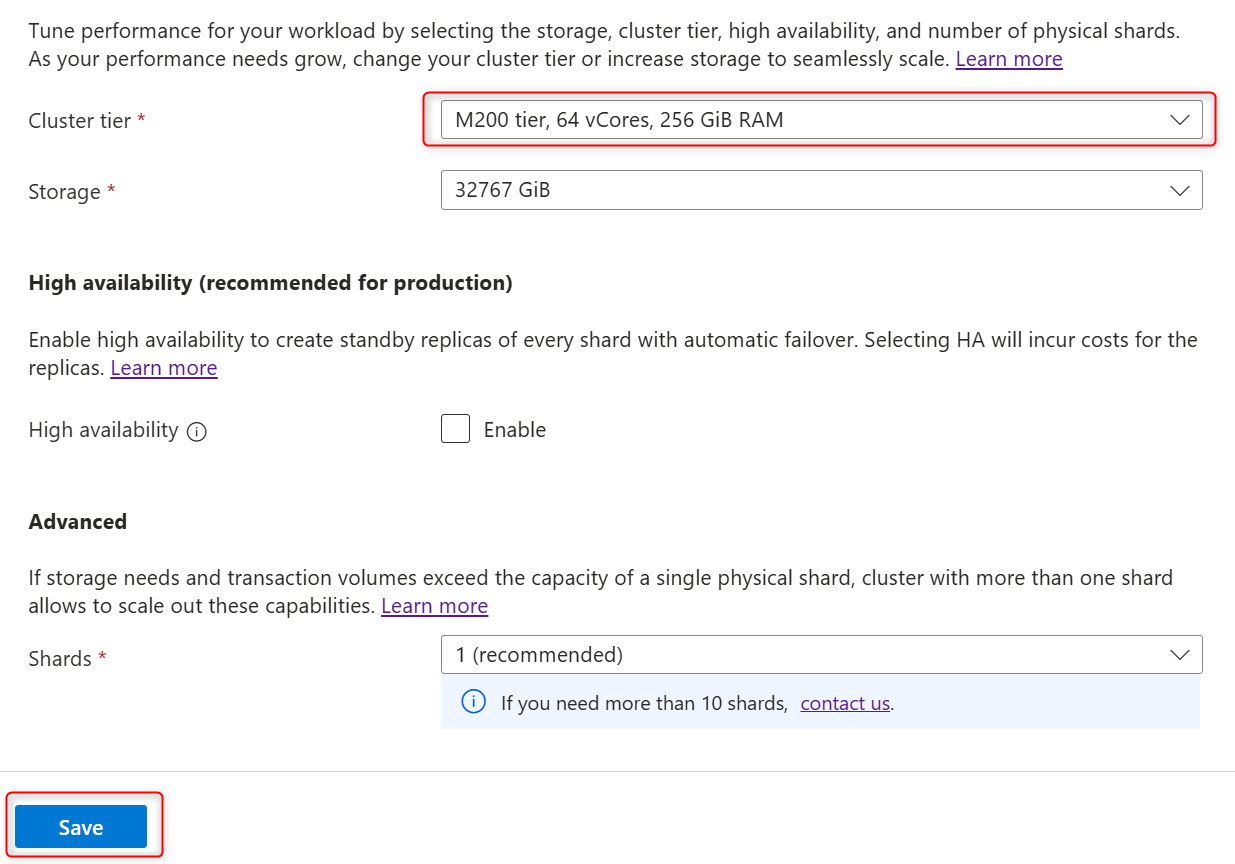Click the 'Enable' label text beside checkbox

click(514, 430)
